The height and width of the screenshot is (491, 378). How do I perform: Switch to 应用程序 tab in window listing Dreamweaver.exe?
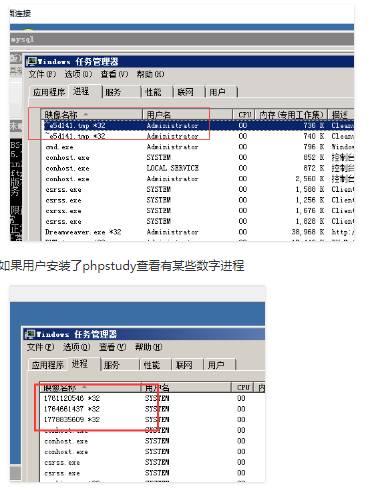click(49, 92)
